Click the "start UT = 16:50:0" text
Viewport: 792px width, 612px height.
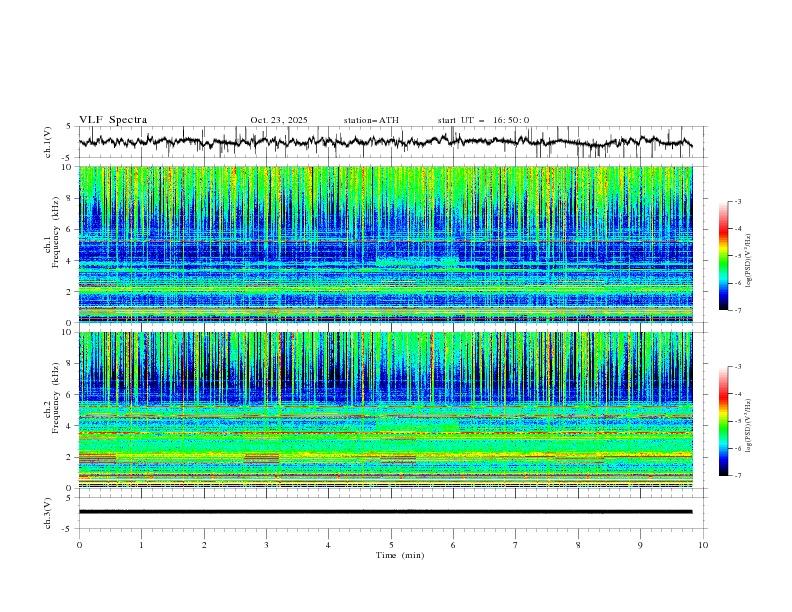tap(483, 120)
